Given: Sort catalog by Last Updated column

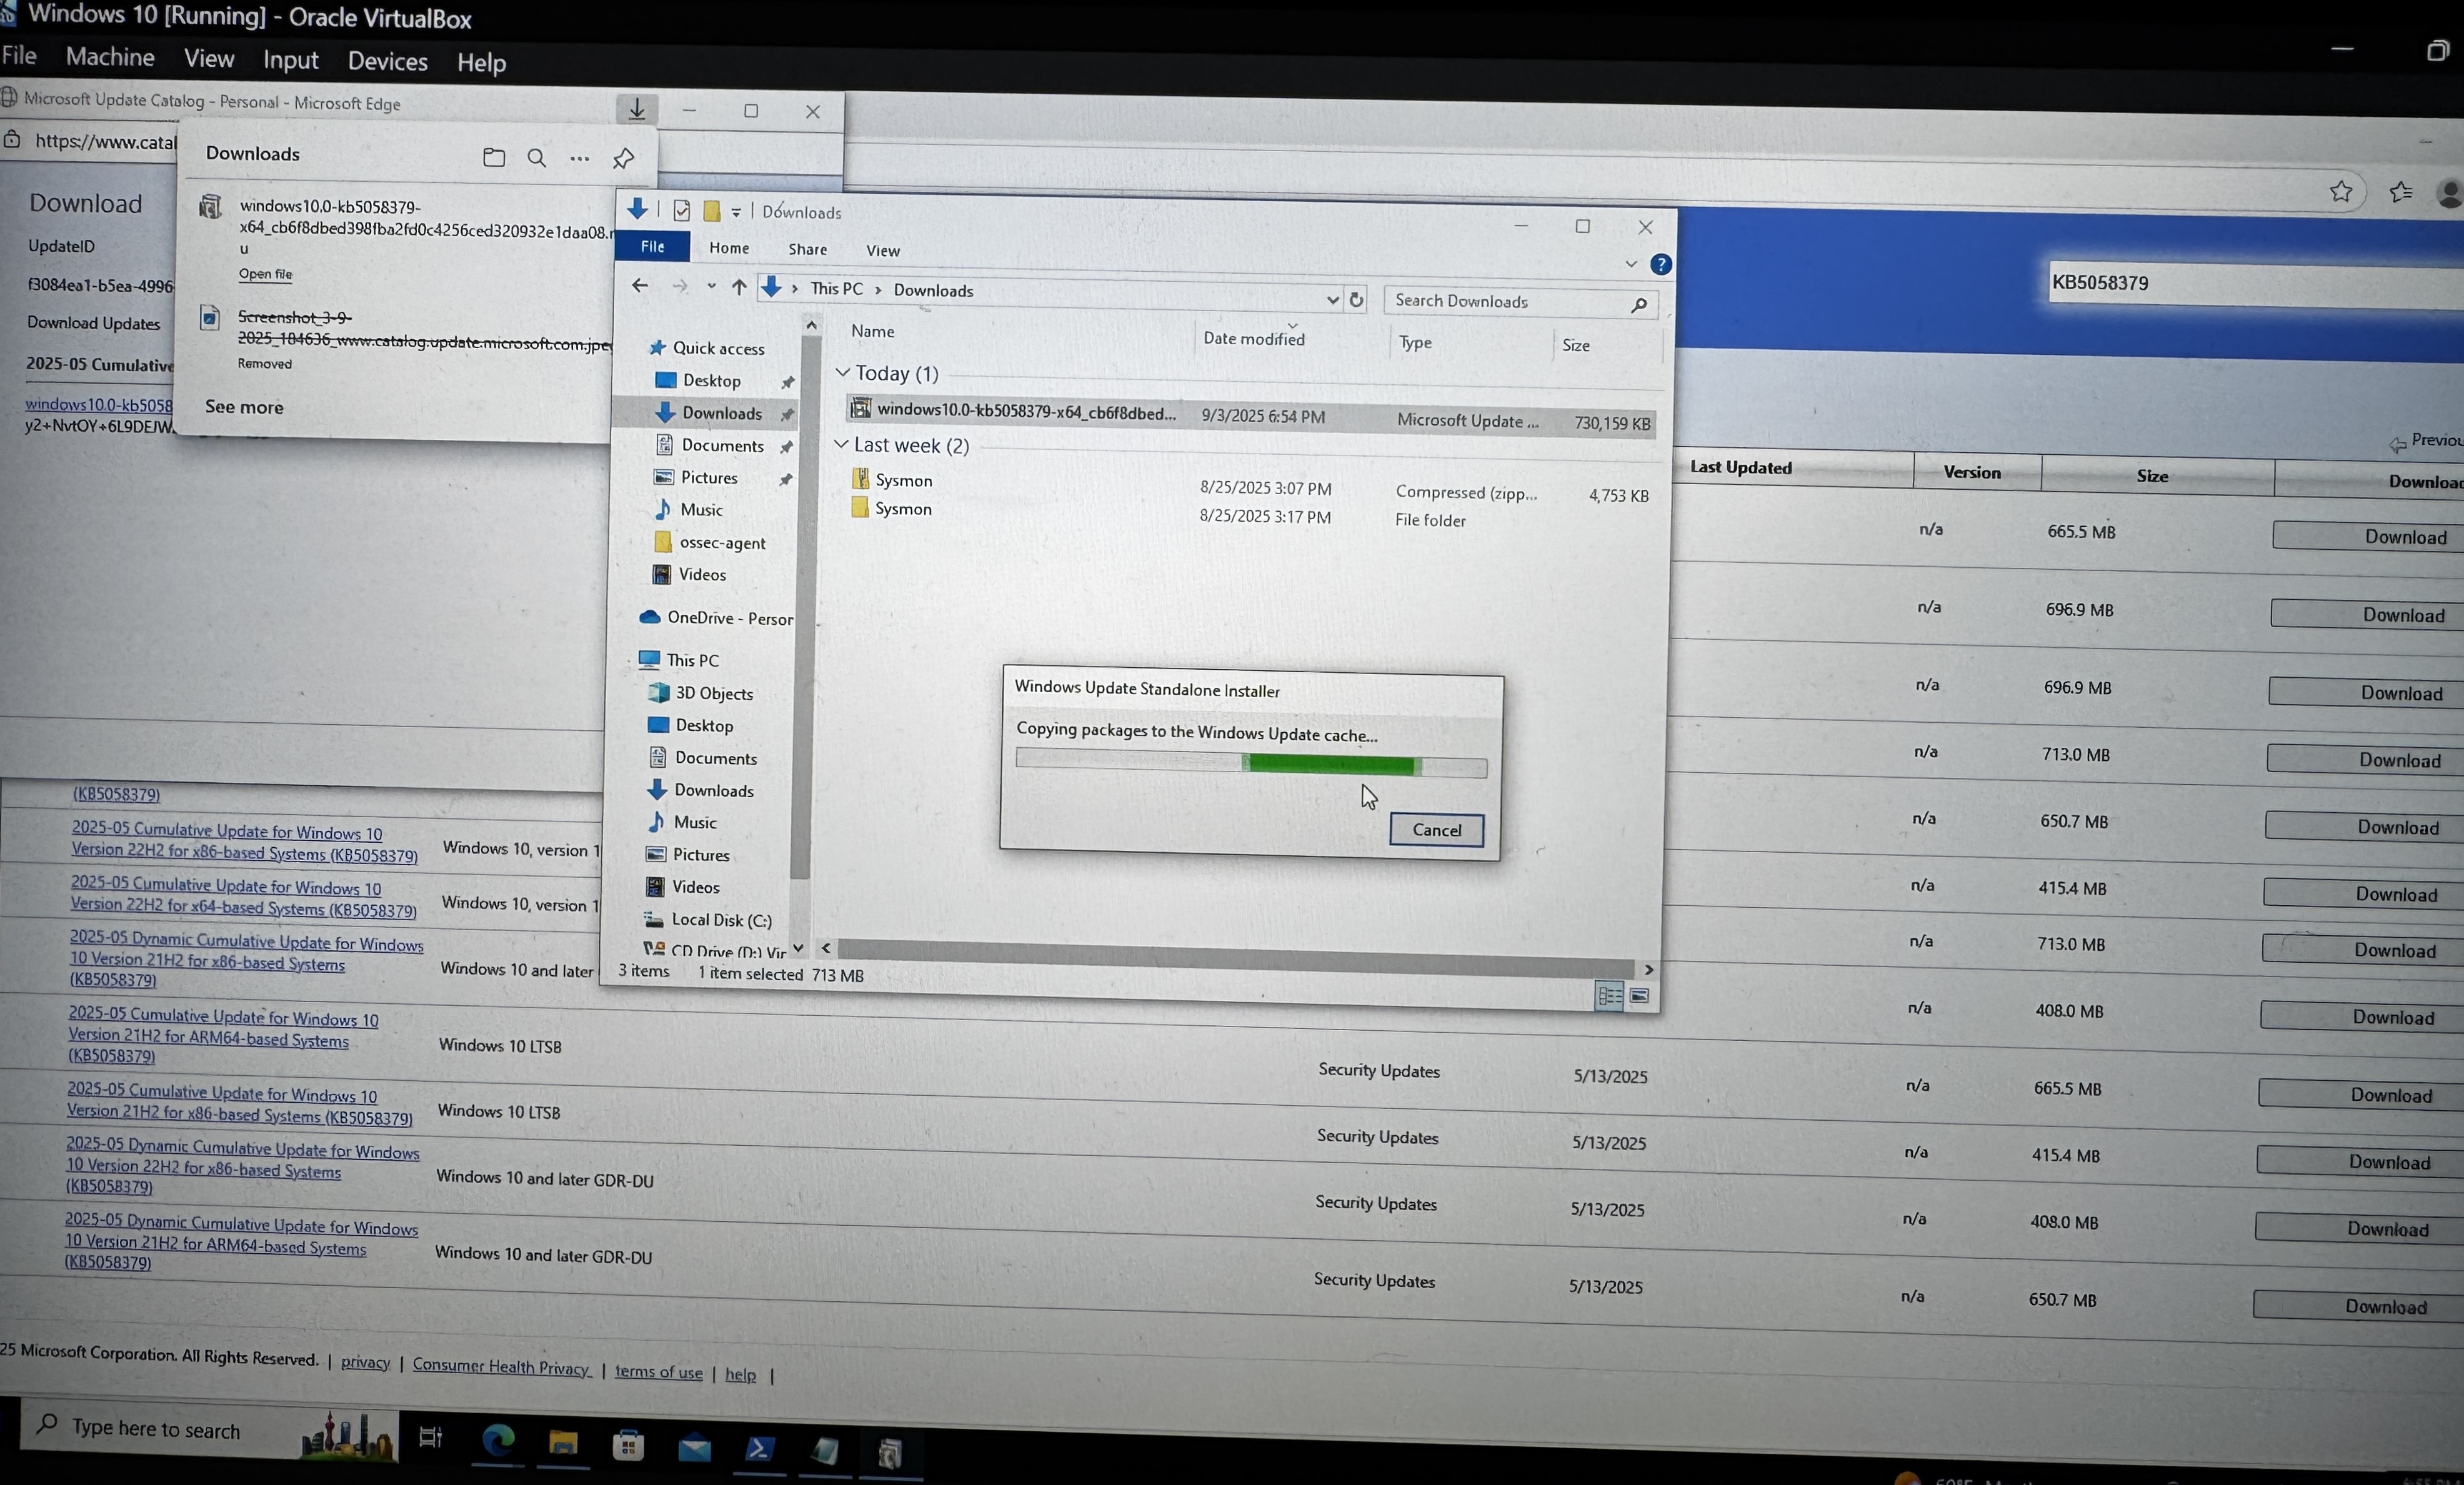Looking at the screenshot, I should [x=1740, y=467].
